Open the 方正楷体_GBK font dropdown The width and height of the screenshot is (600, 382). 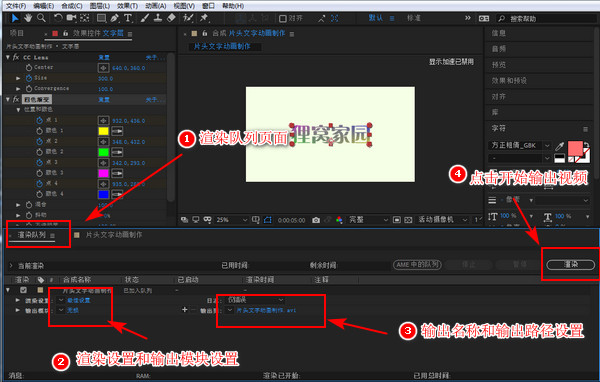point(520,145)
